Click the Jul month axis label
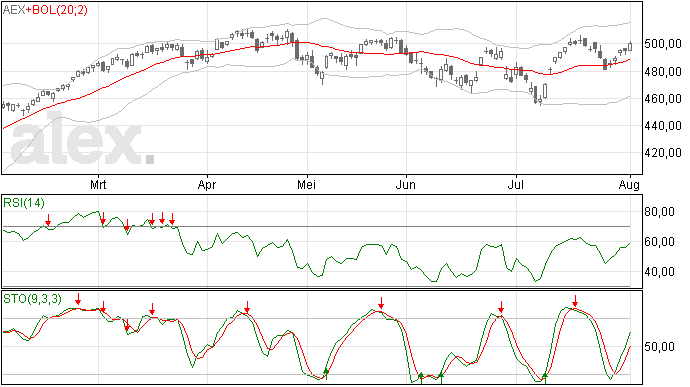 [515, 185]
